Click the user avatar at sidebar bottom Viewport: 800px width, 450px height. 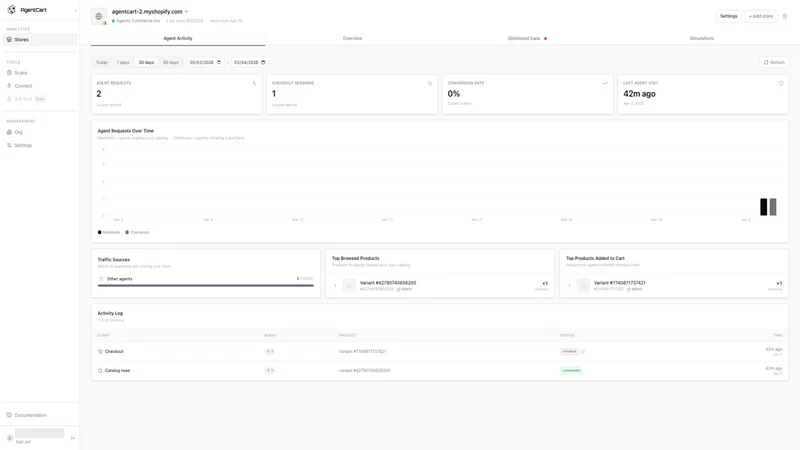point(10,438)
